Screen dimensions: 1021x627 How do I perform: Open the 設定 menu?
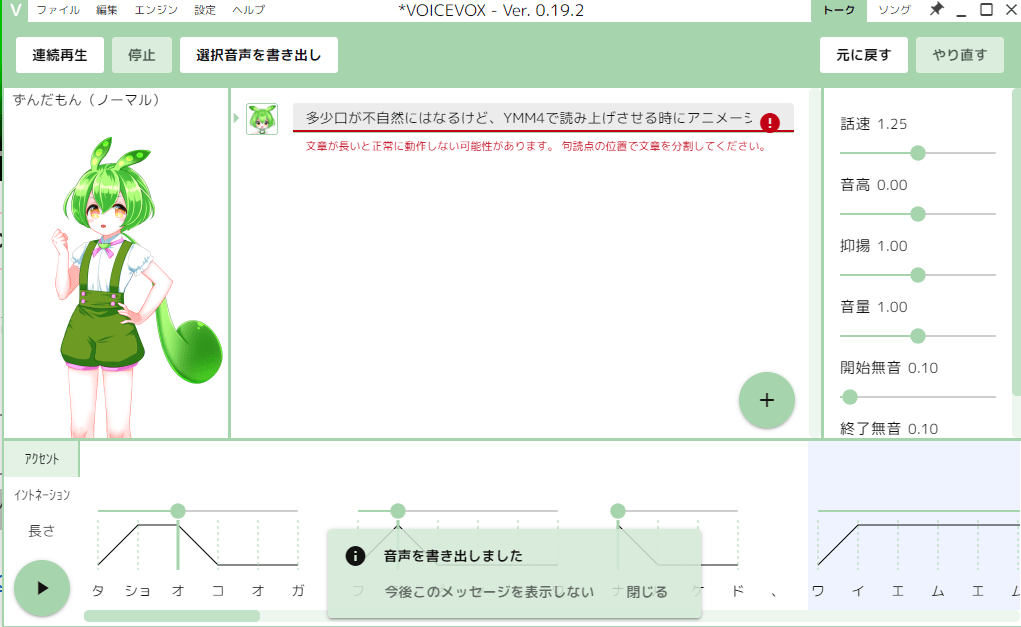pos(204,10)
